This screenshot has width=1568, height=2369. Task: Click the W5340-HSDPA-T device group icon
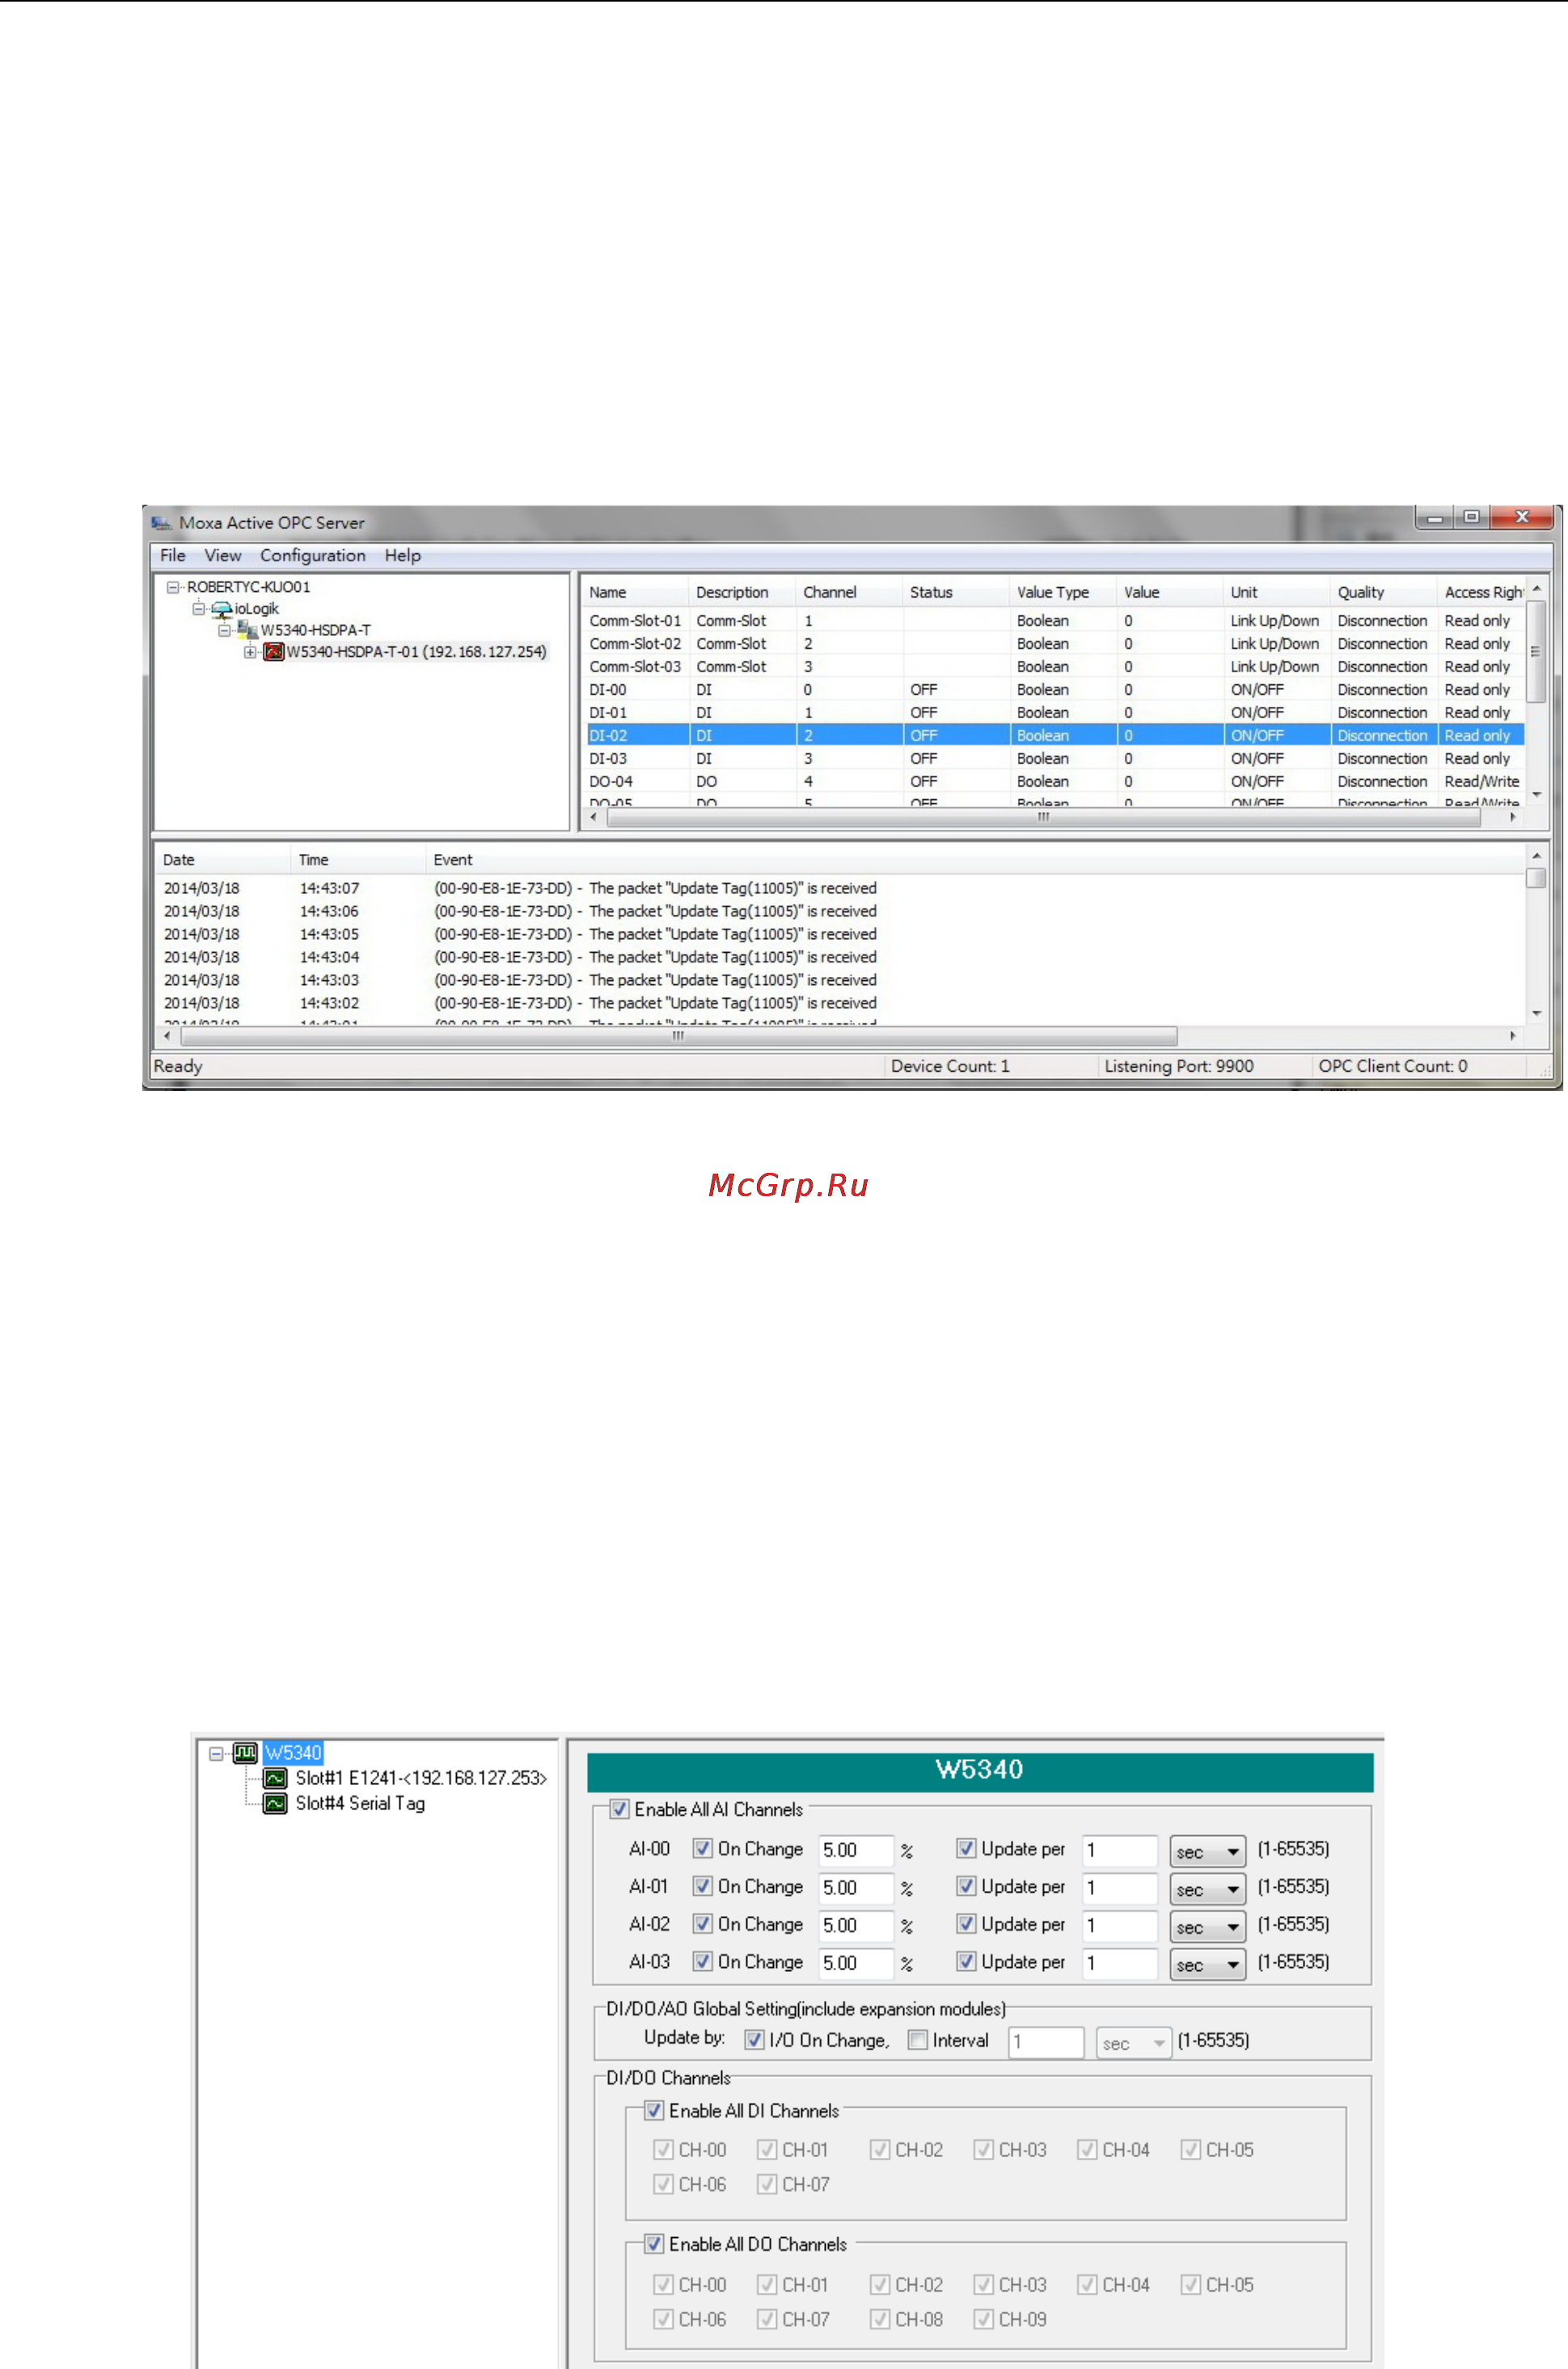[x=248, y=630]
